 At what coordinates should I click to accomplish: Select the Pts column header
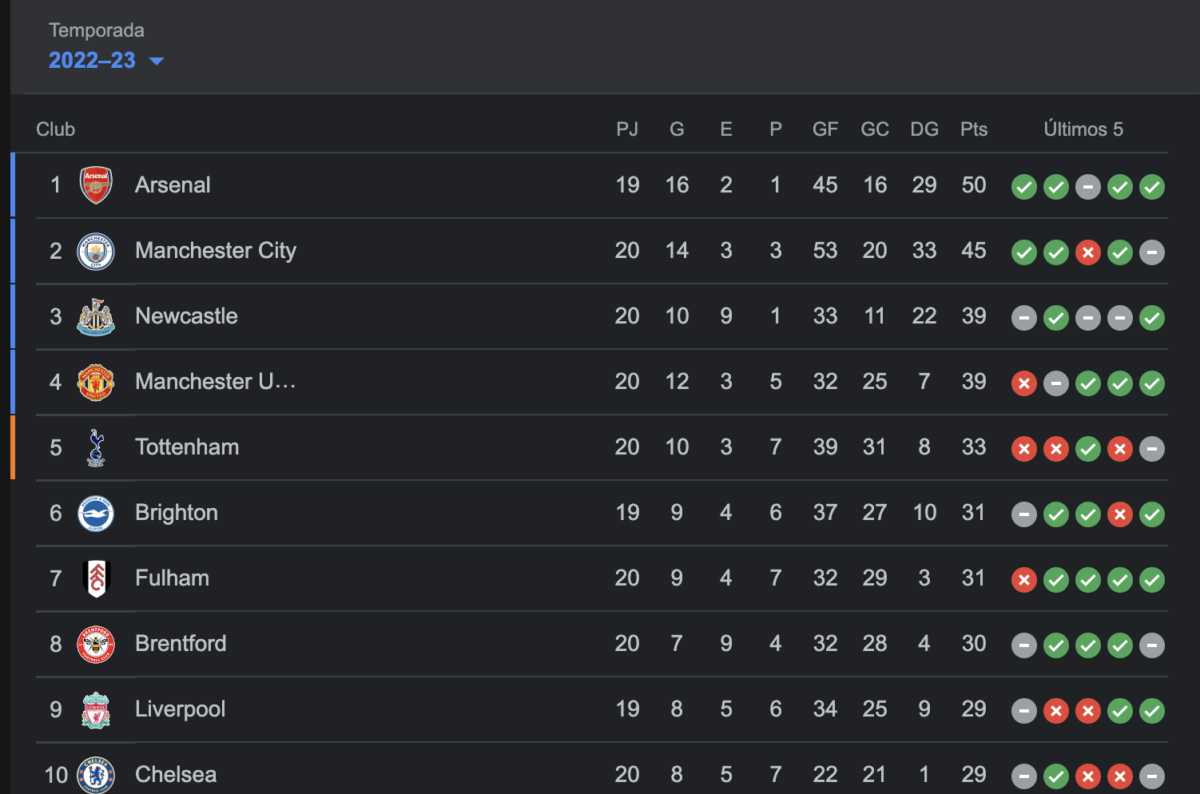tap(974, 129)
